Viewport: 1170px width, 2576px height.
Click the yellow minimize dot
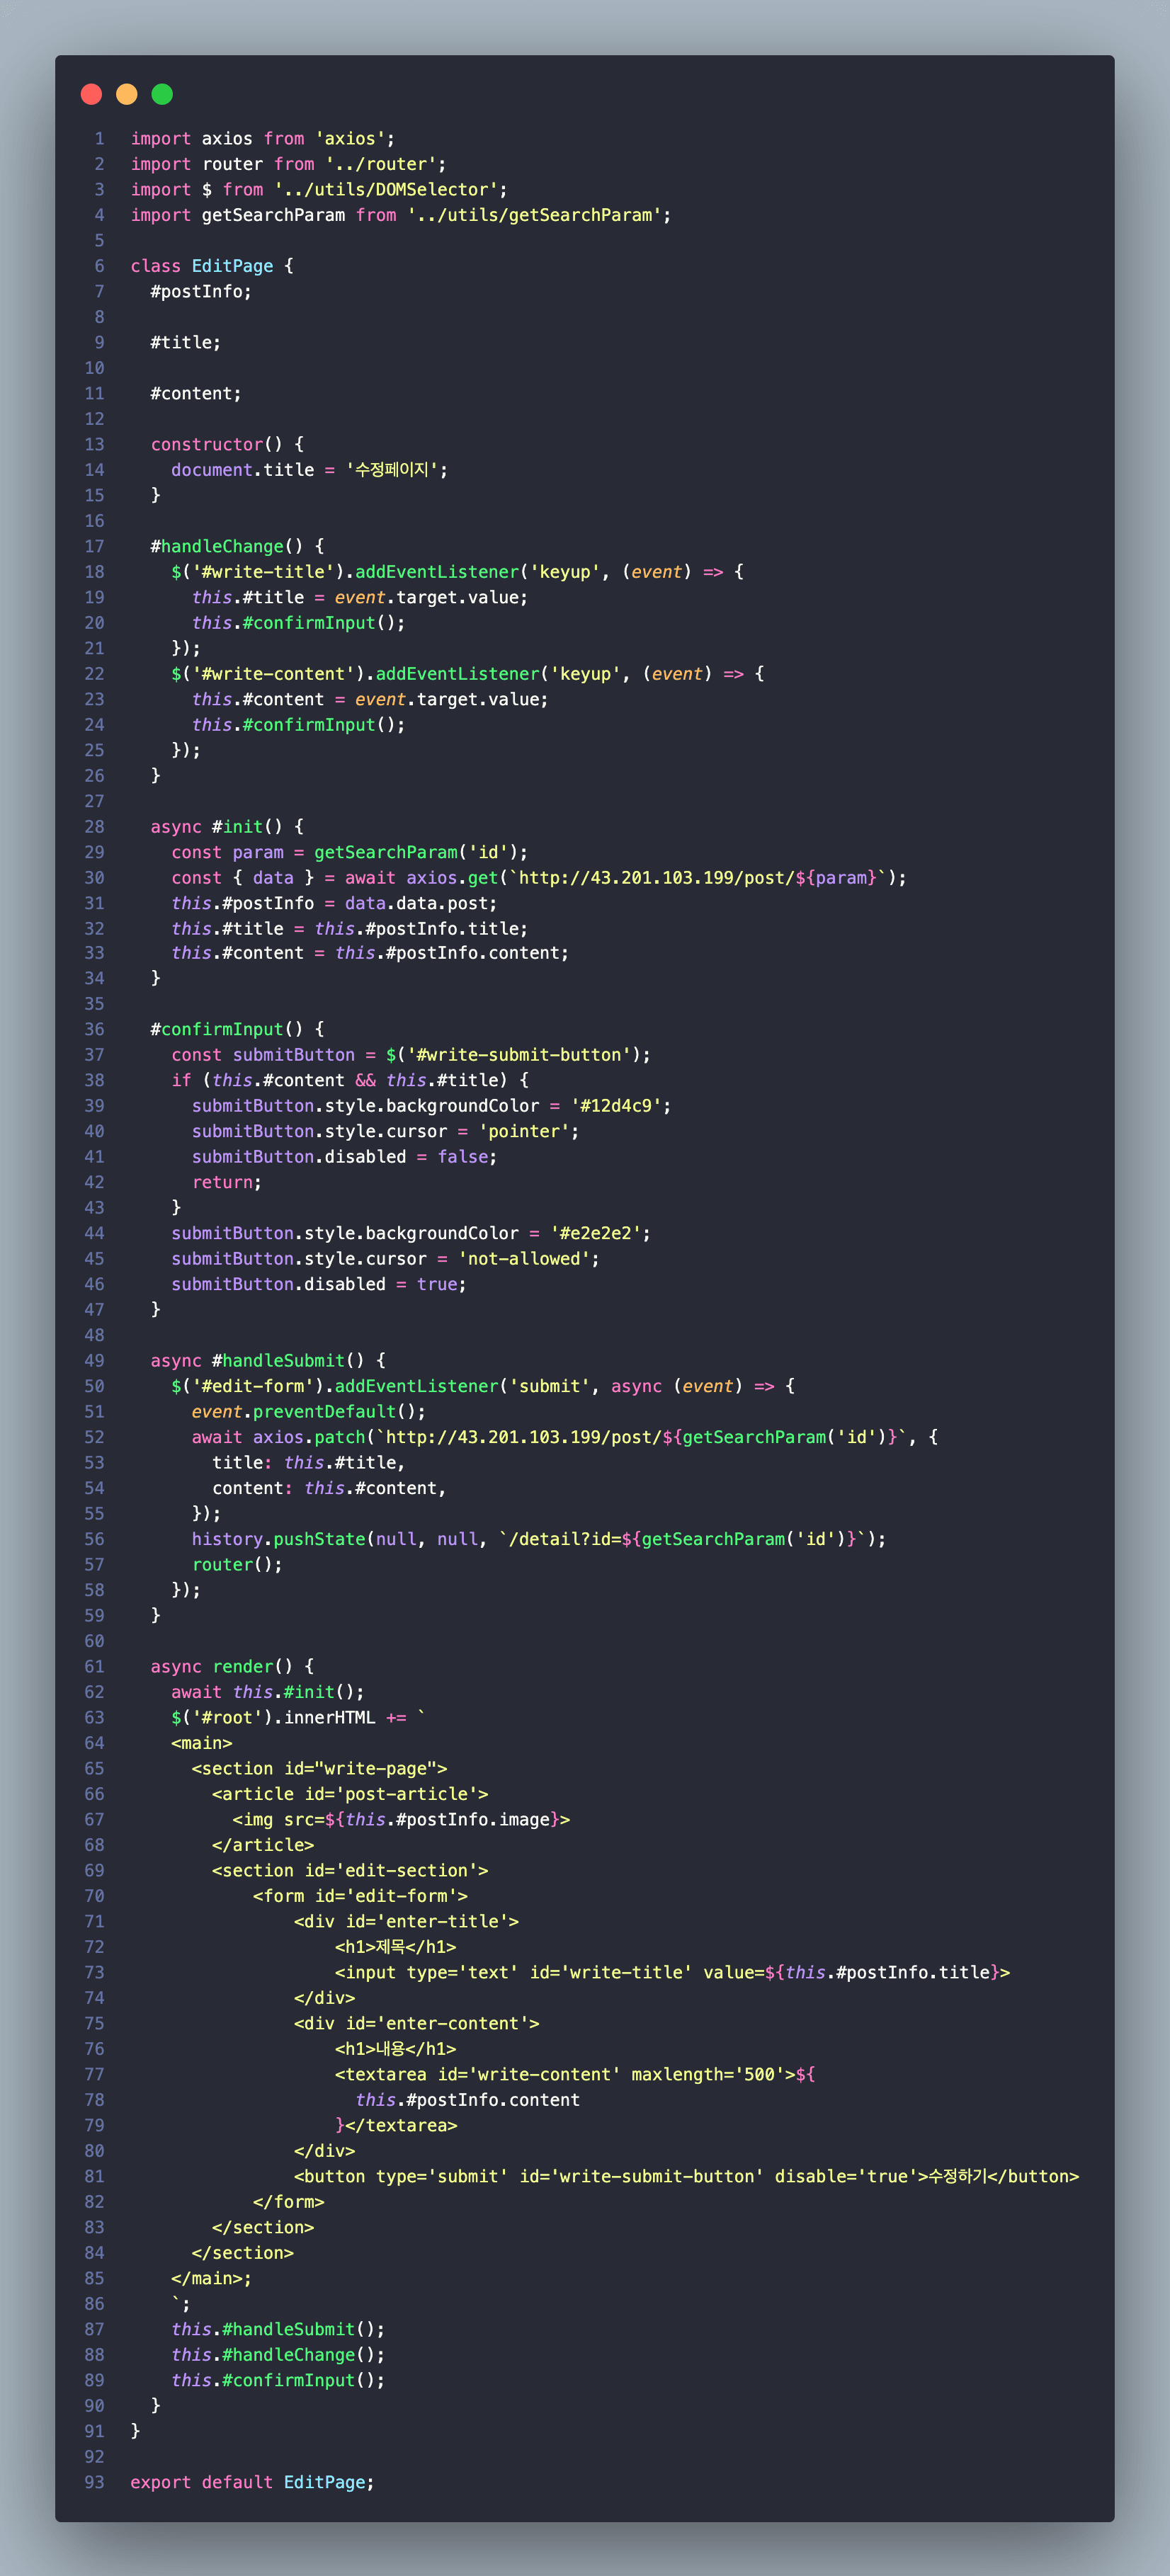[127, 94]
